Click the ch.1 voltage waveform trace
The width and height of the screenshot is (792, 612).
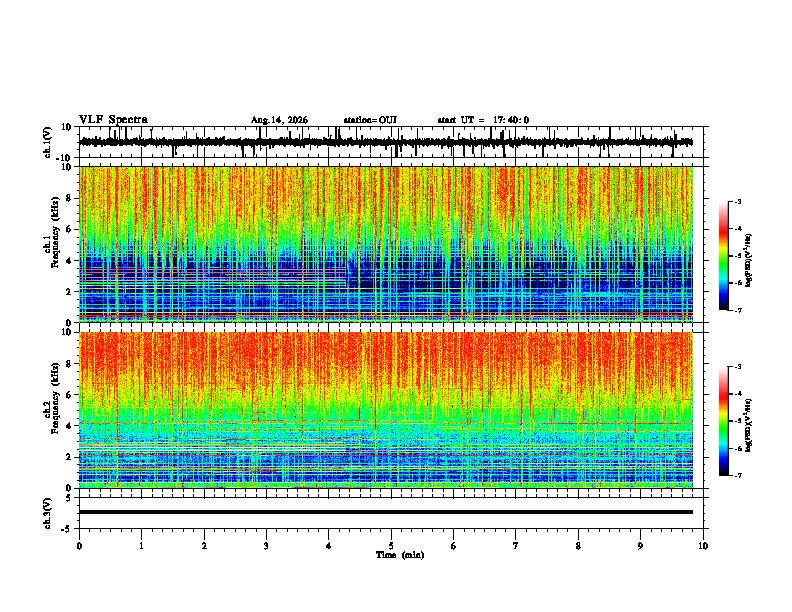tap(386, 142)
